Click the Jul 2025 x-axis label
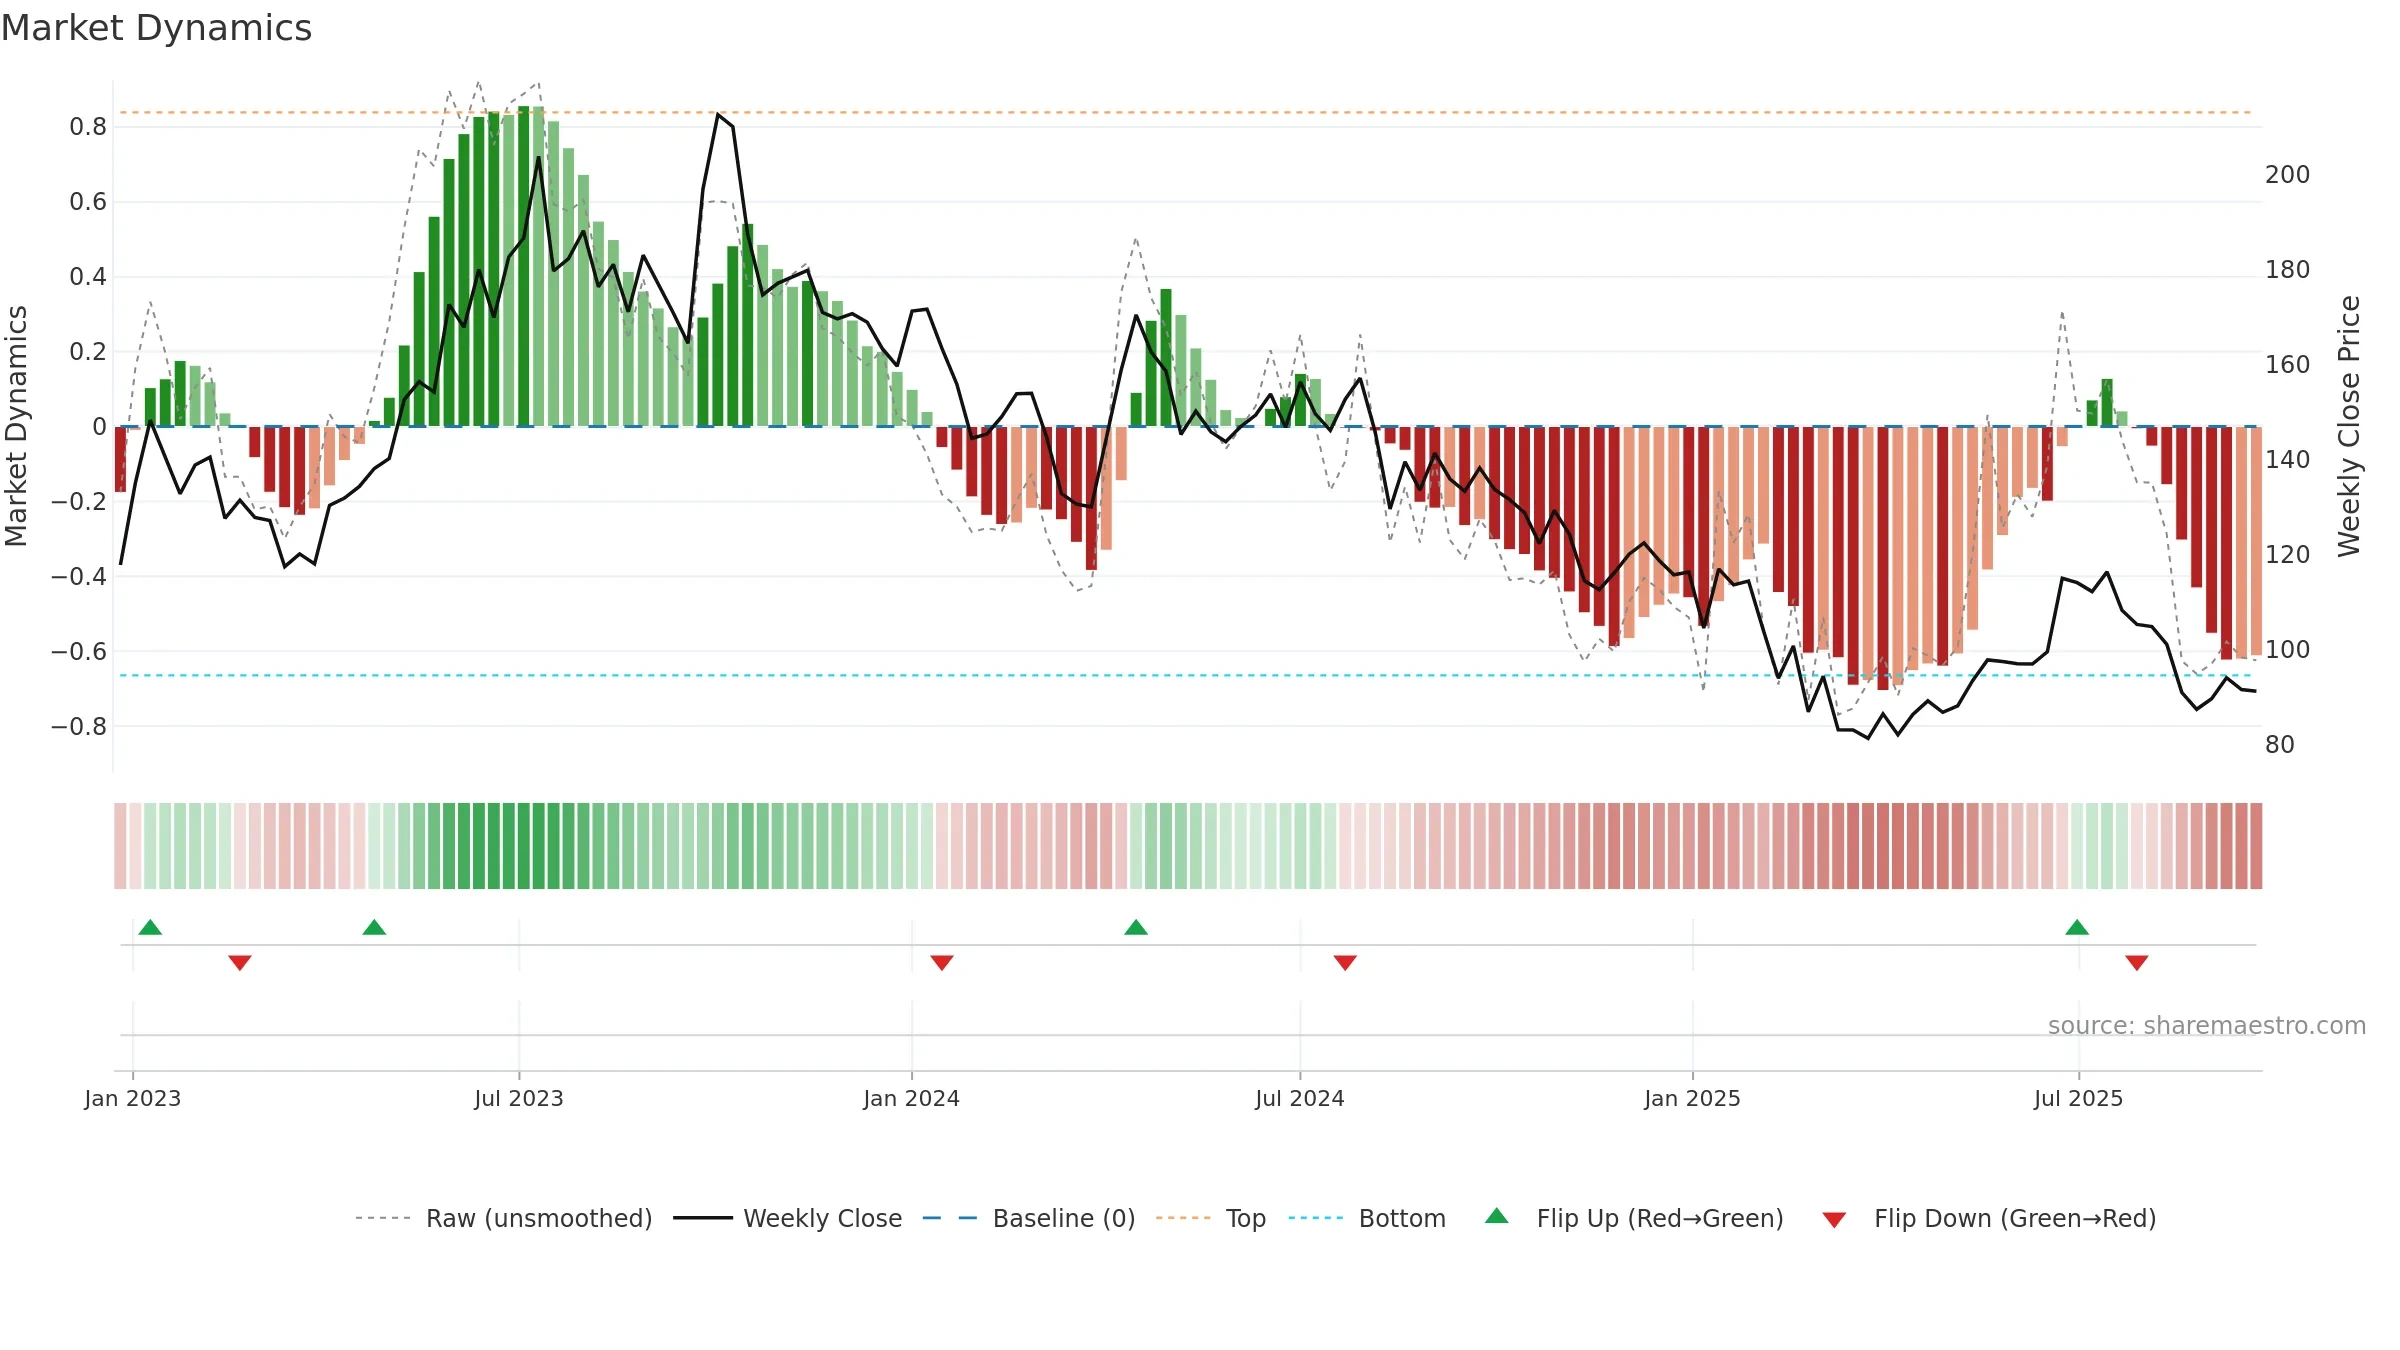Screen dimensions: 2400x1350 2079,1098
